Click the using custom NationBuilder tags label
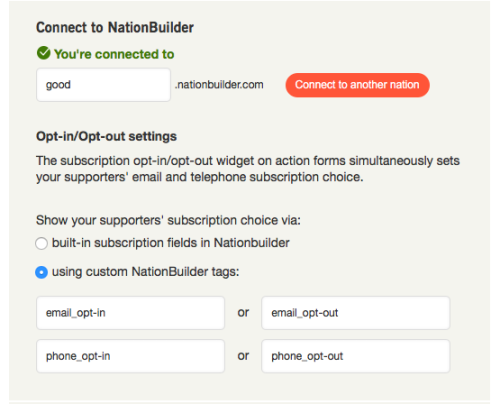This screenshot has width=500, height=404. 146,272
